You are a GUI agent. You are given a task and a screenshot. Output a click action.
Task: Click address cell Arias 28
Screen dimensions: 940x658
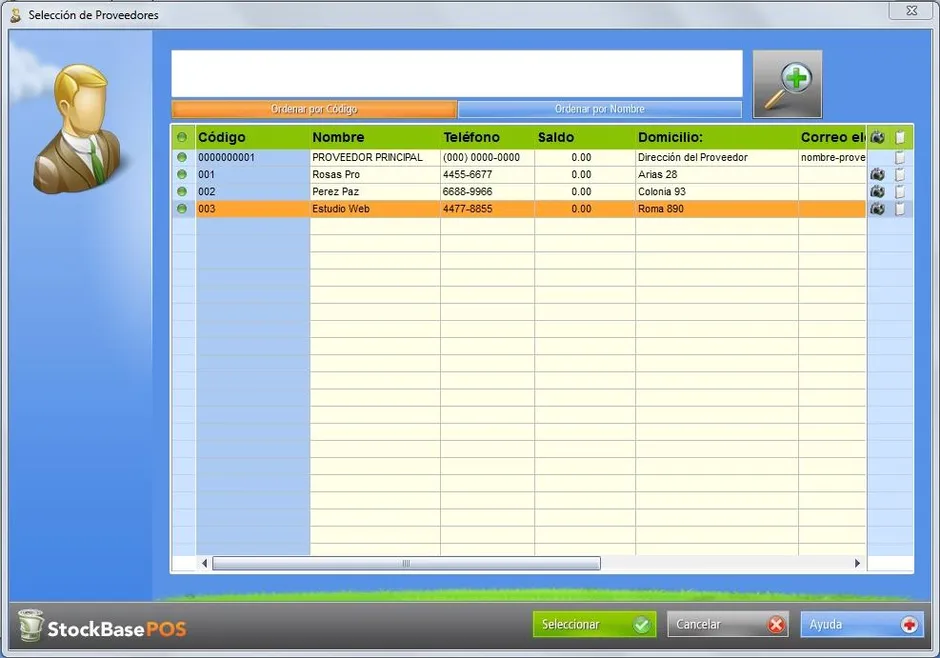[x=717, y=174]
